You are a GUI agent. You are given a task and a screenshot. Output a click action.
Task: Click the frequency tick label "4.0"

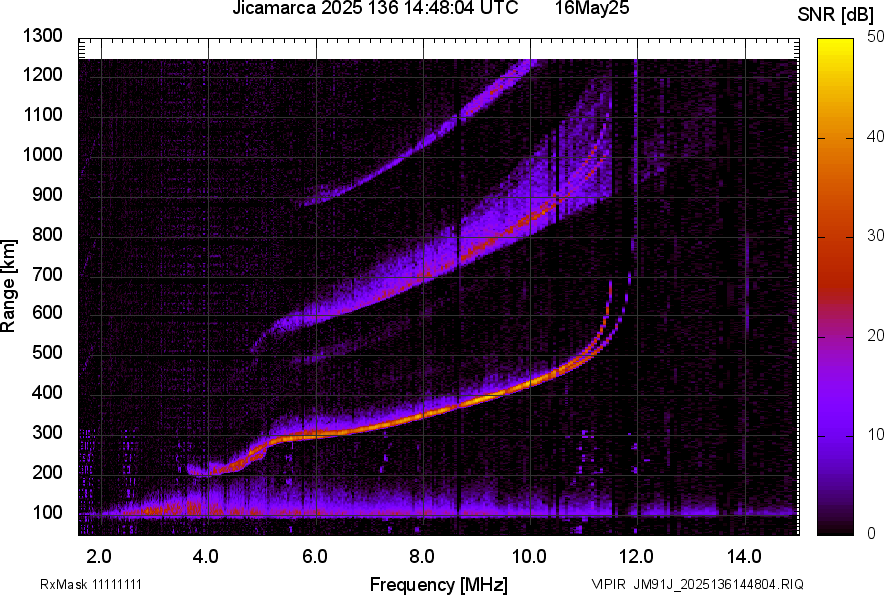pos(206,557)
